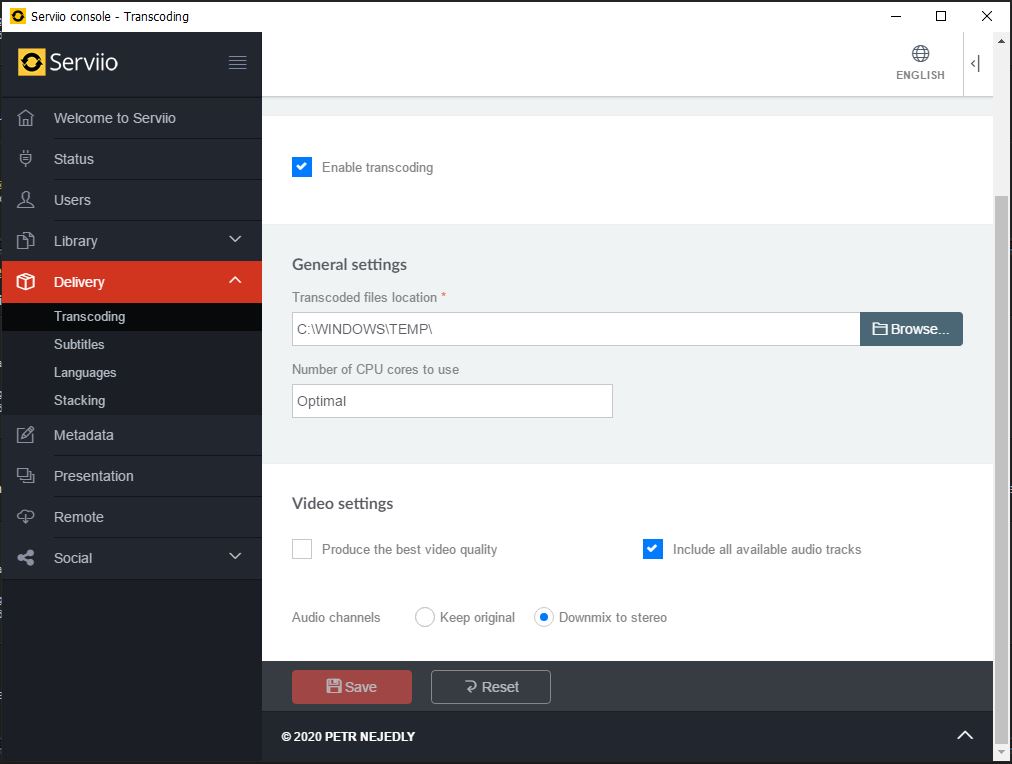Click the scroll-to-top arrow in footer

[x=964, y=736]
